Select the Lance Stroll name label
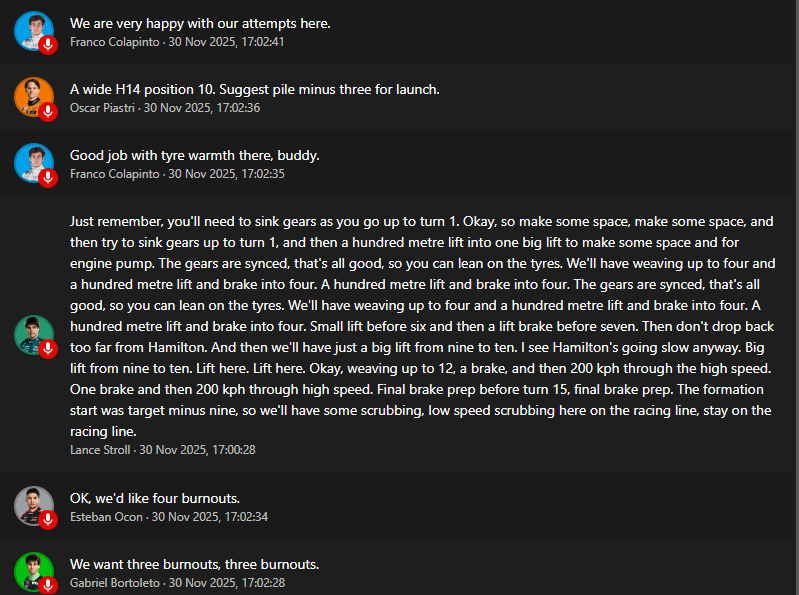The height and width of the screenshot is (595, 799). [100, 450]
